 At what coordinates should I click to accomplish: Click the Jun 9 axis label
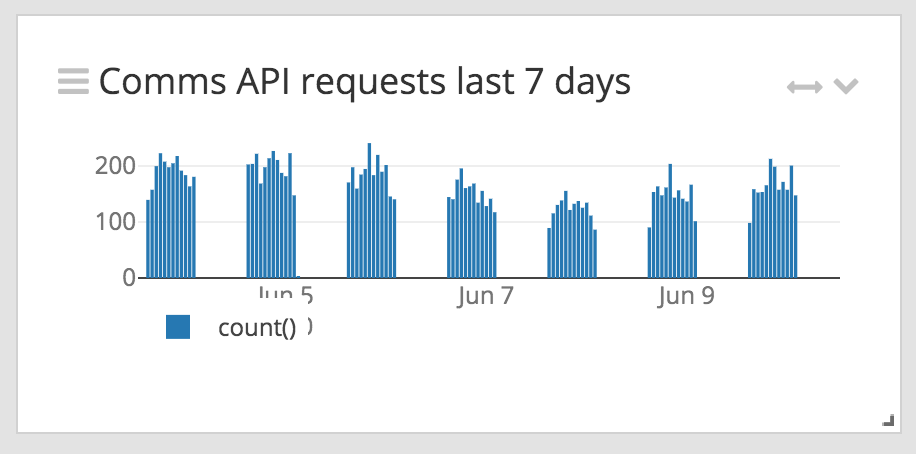click(x=686, y=296)
